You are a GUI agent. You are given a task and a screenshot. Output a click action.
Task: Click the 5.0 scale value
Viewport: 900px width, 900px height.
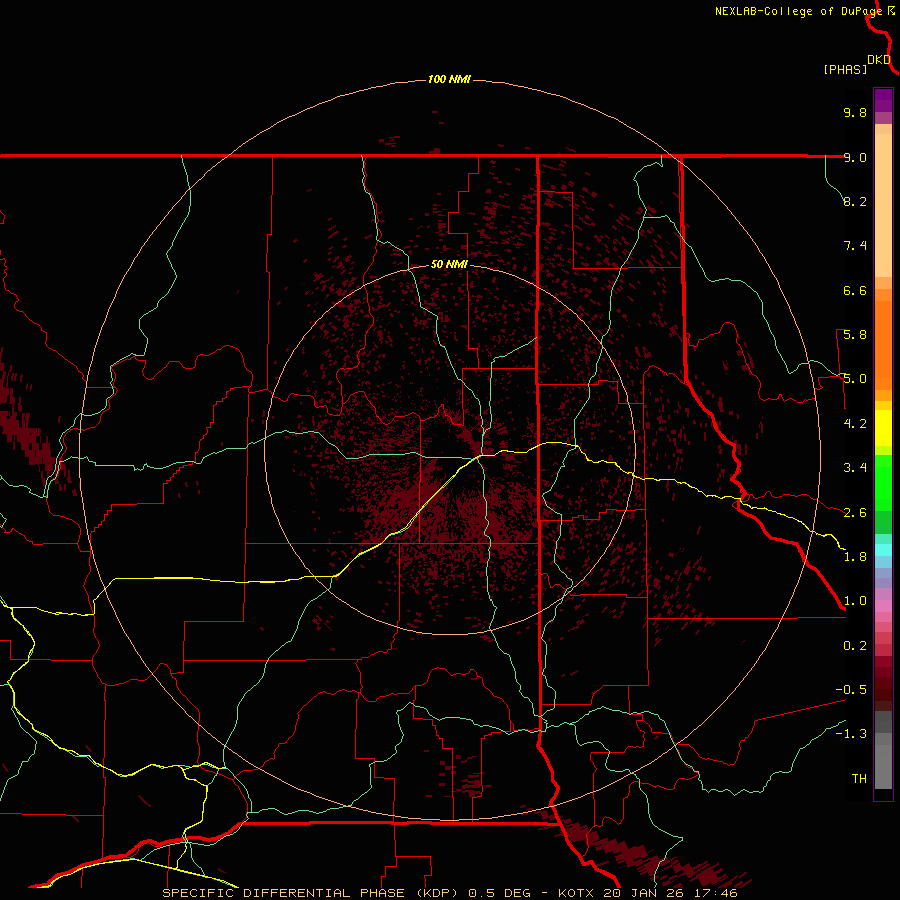click(x=855, y=379)
